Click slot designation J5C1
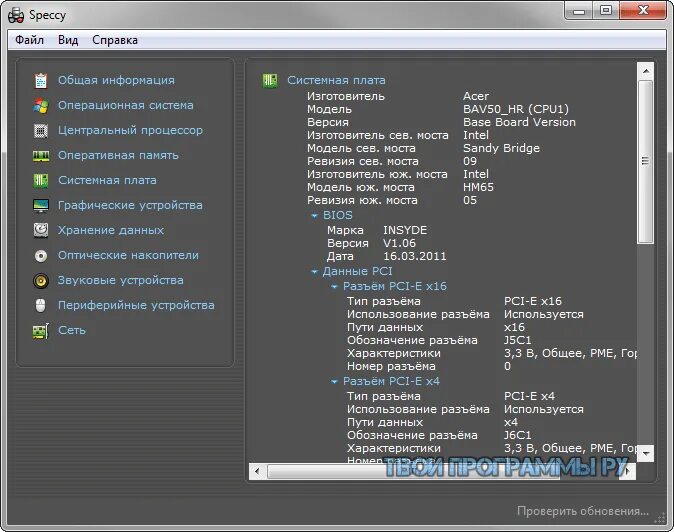The image size is (674, 532). (x=518, y=340)
